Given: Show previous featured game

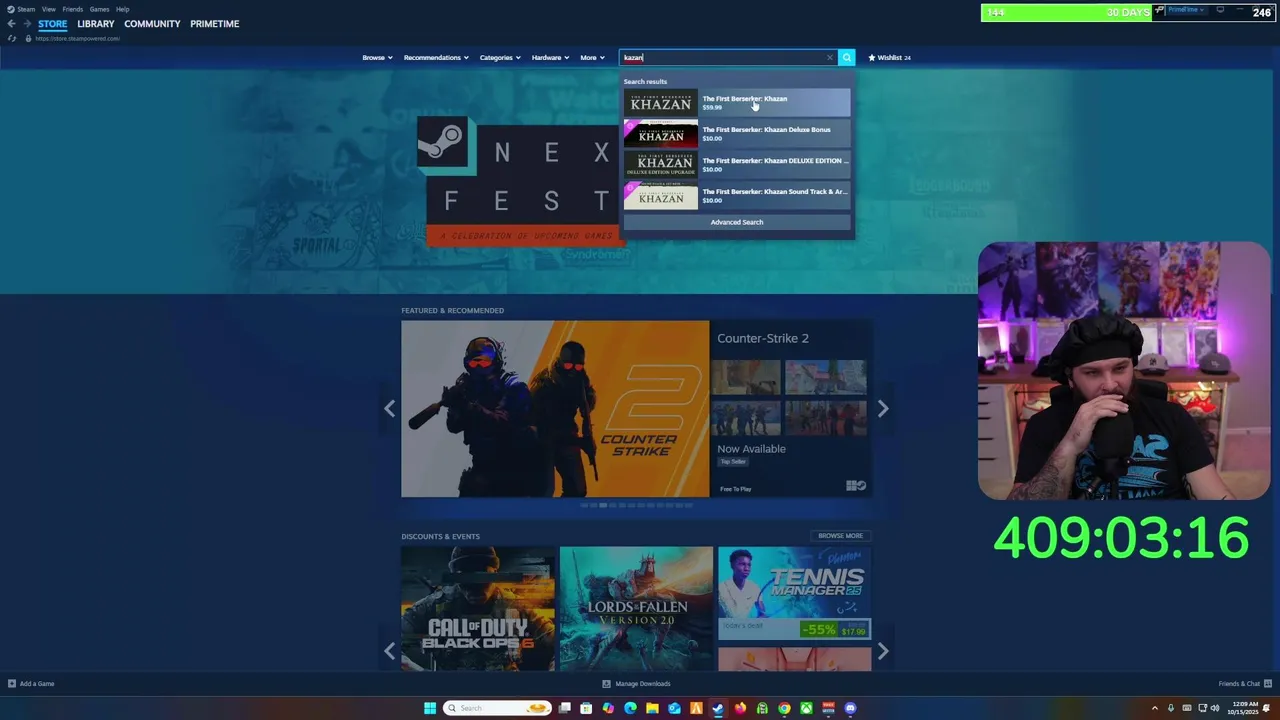Looking at the screenshot, I should point(389,408).
